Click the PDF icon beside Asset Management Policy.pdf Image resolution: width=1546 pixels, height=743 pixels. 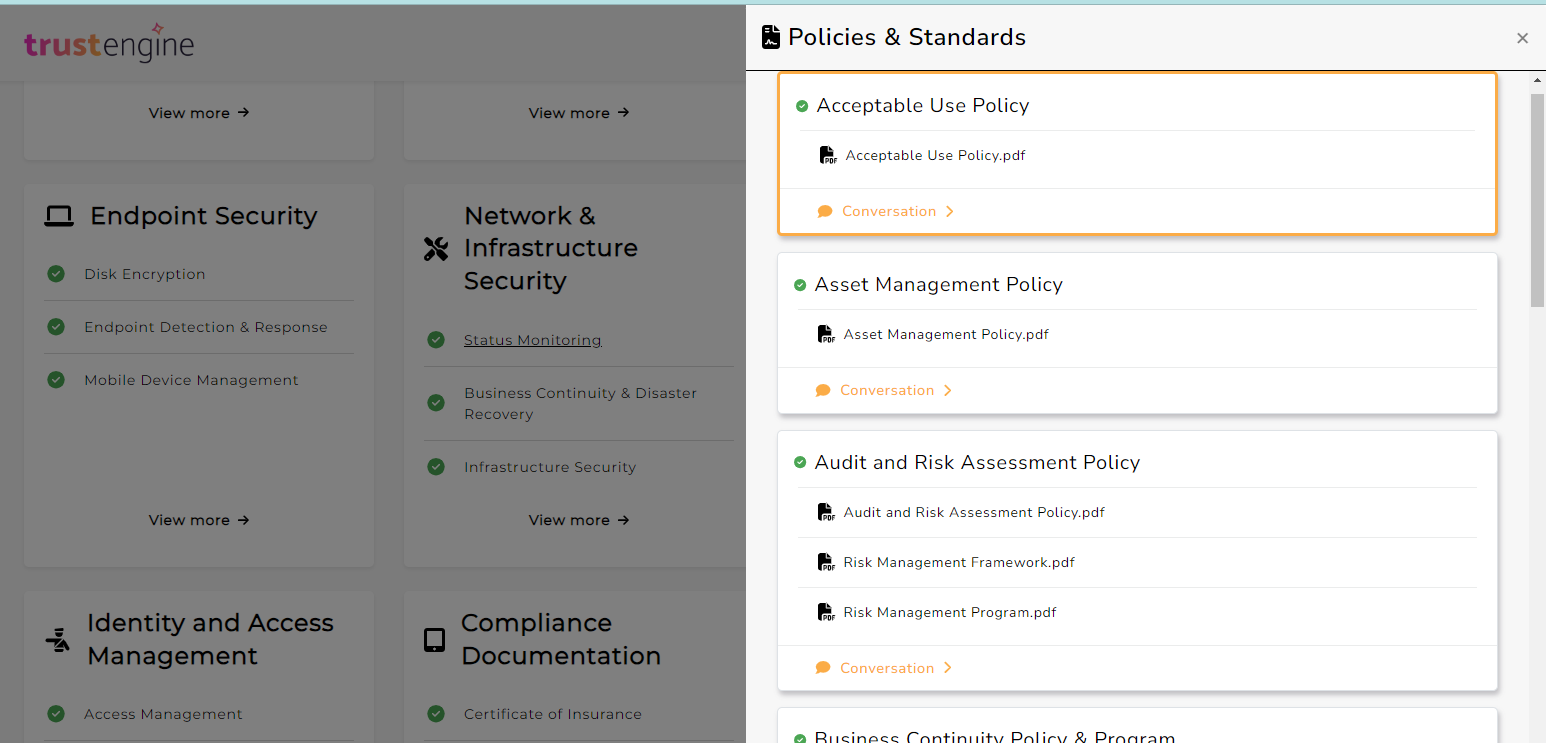[x=826, y=334]
